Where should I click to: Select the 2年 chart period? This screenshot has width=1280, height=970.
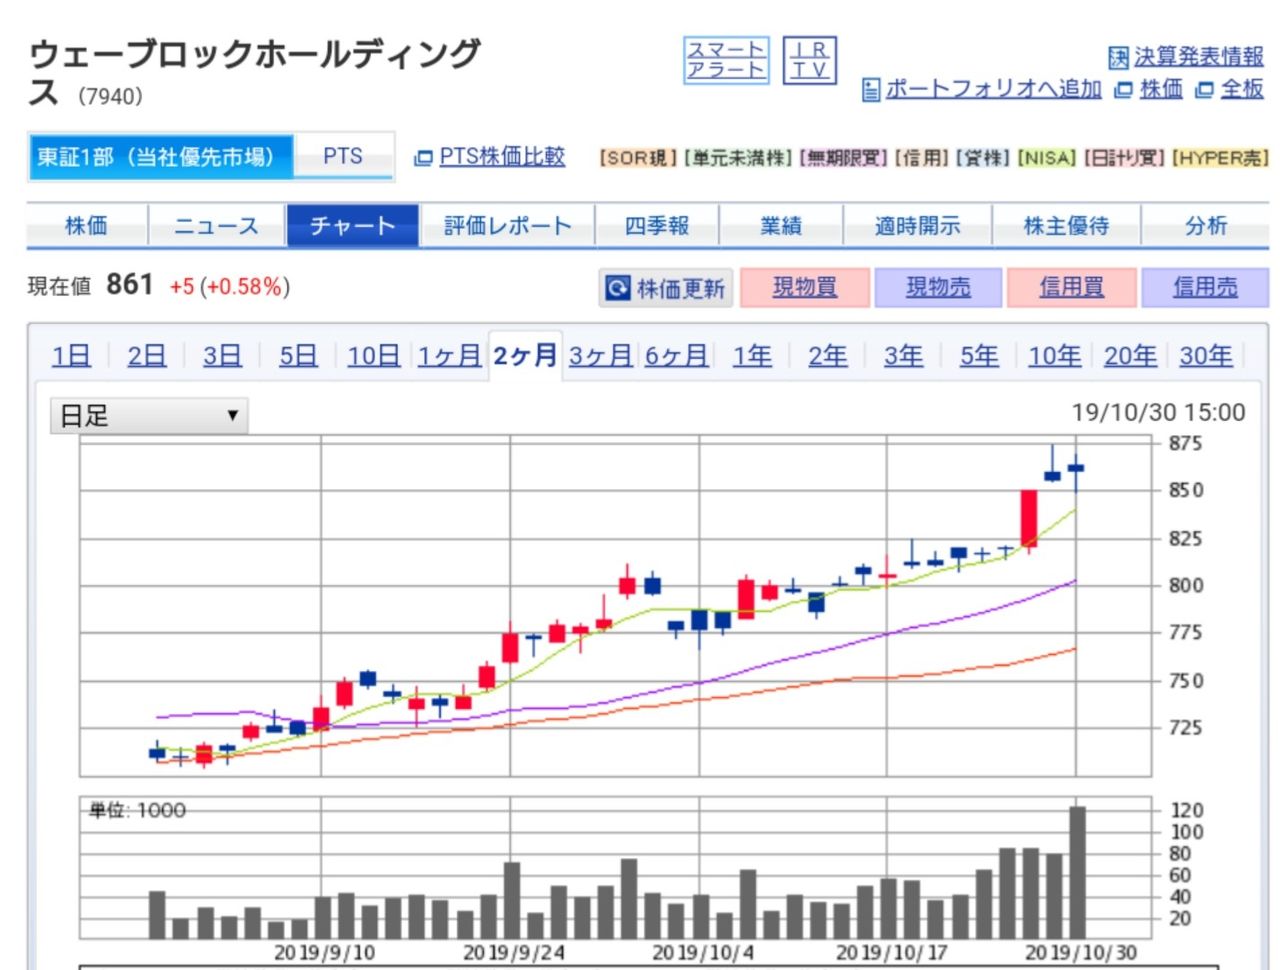[x=828, y=356]
